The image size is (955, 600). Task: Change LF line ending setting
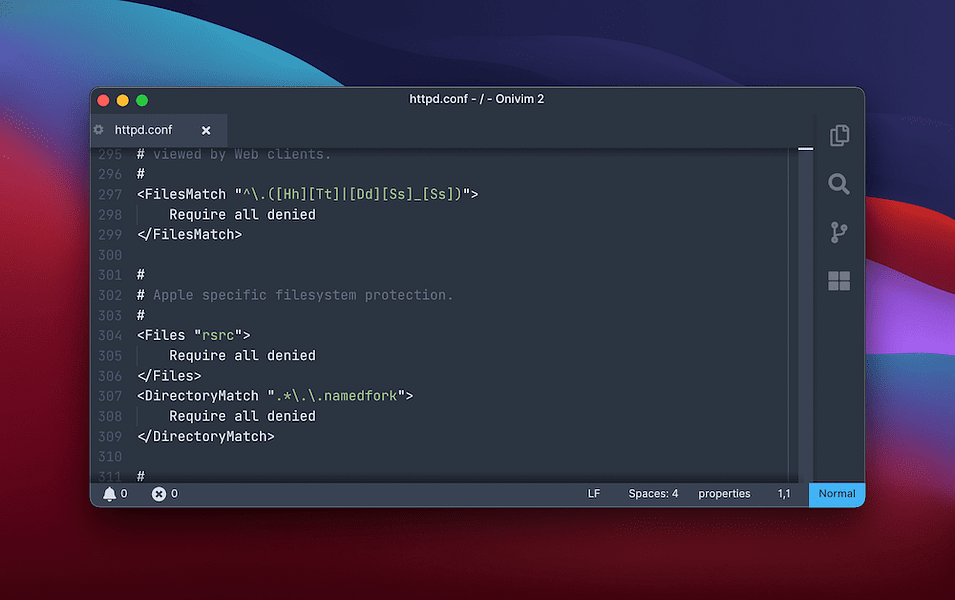[x=594, y=494]
